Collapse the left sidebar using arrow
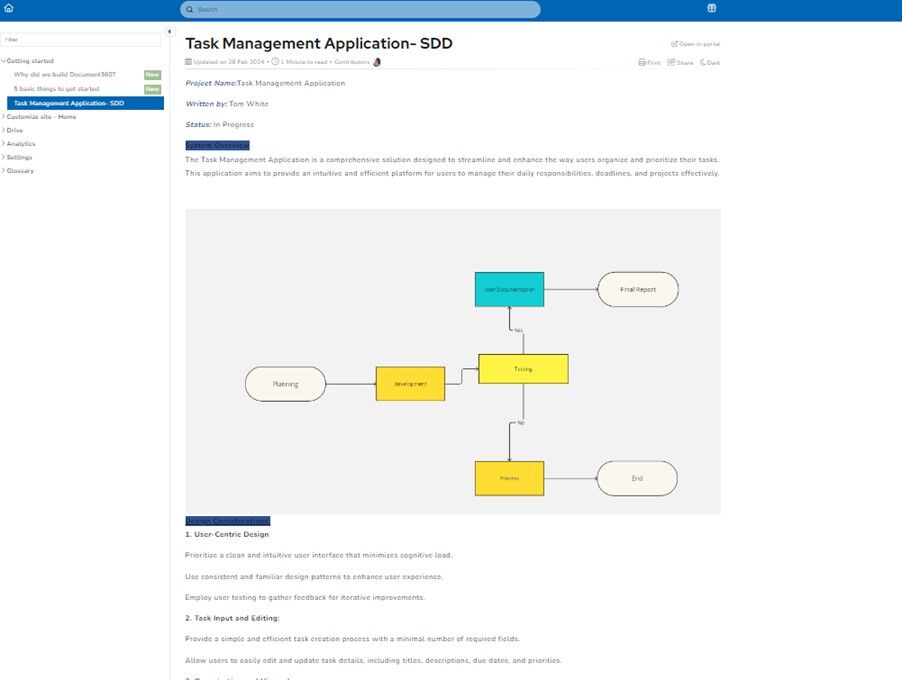This screenshot has height=680, width=902. click(x=169, y=32)
